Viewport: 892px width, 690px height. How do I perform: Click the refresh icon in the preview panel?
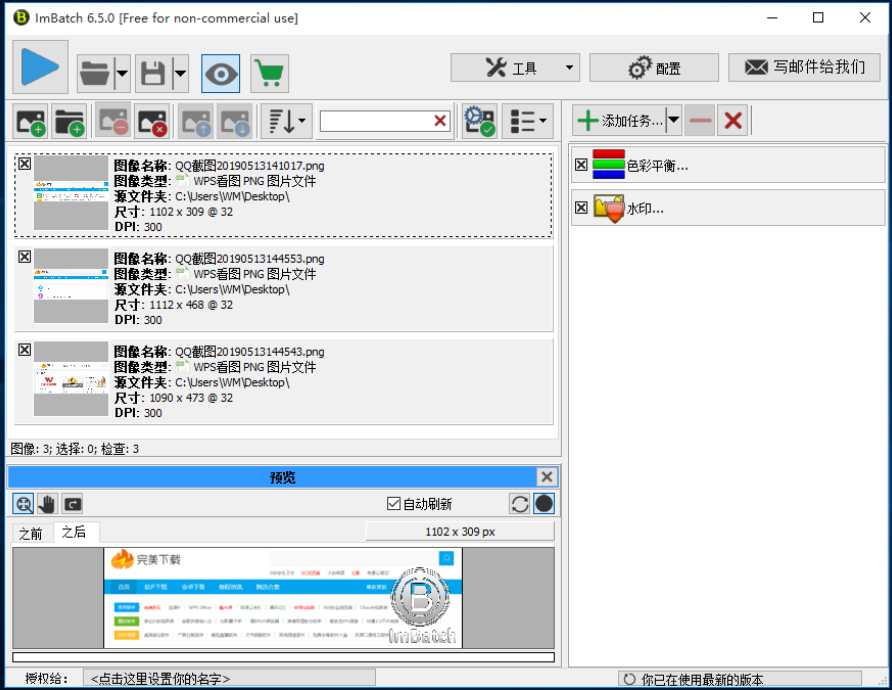[520, 504]
